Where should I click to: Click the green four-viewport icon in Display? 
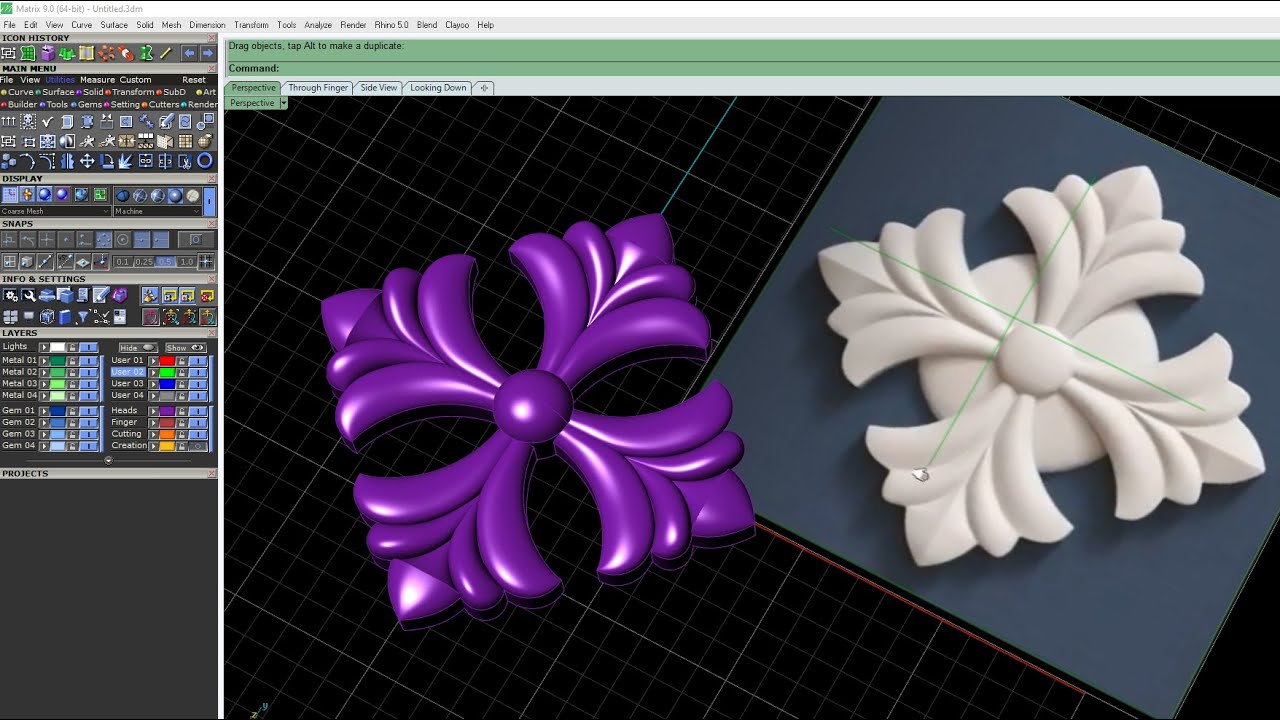pyautogui.click(x=100, y=195)
